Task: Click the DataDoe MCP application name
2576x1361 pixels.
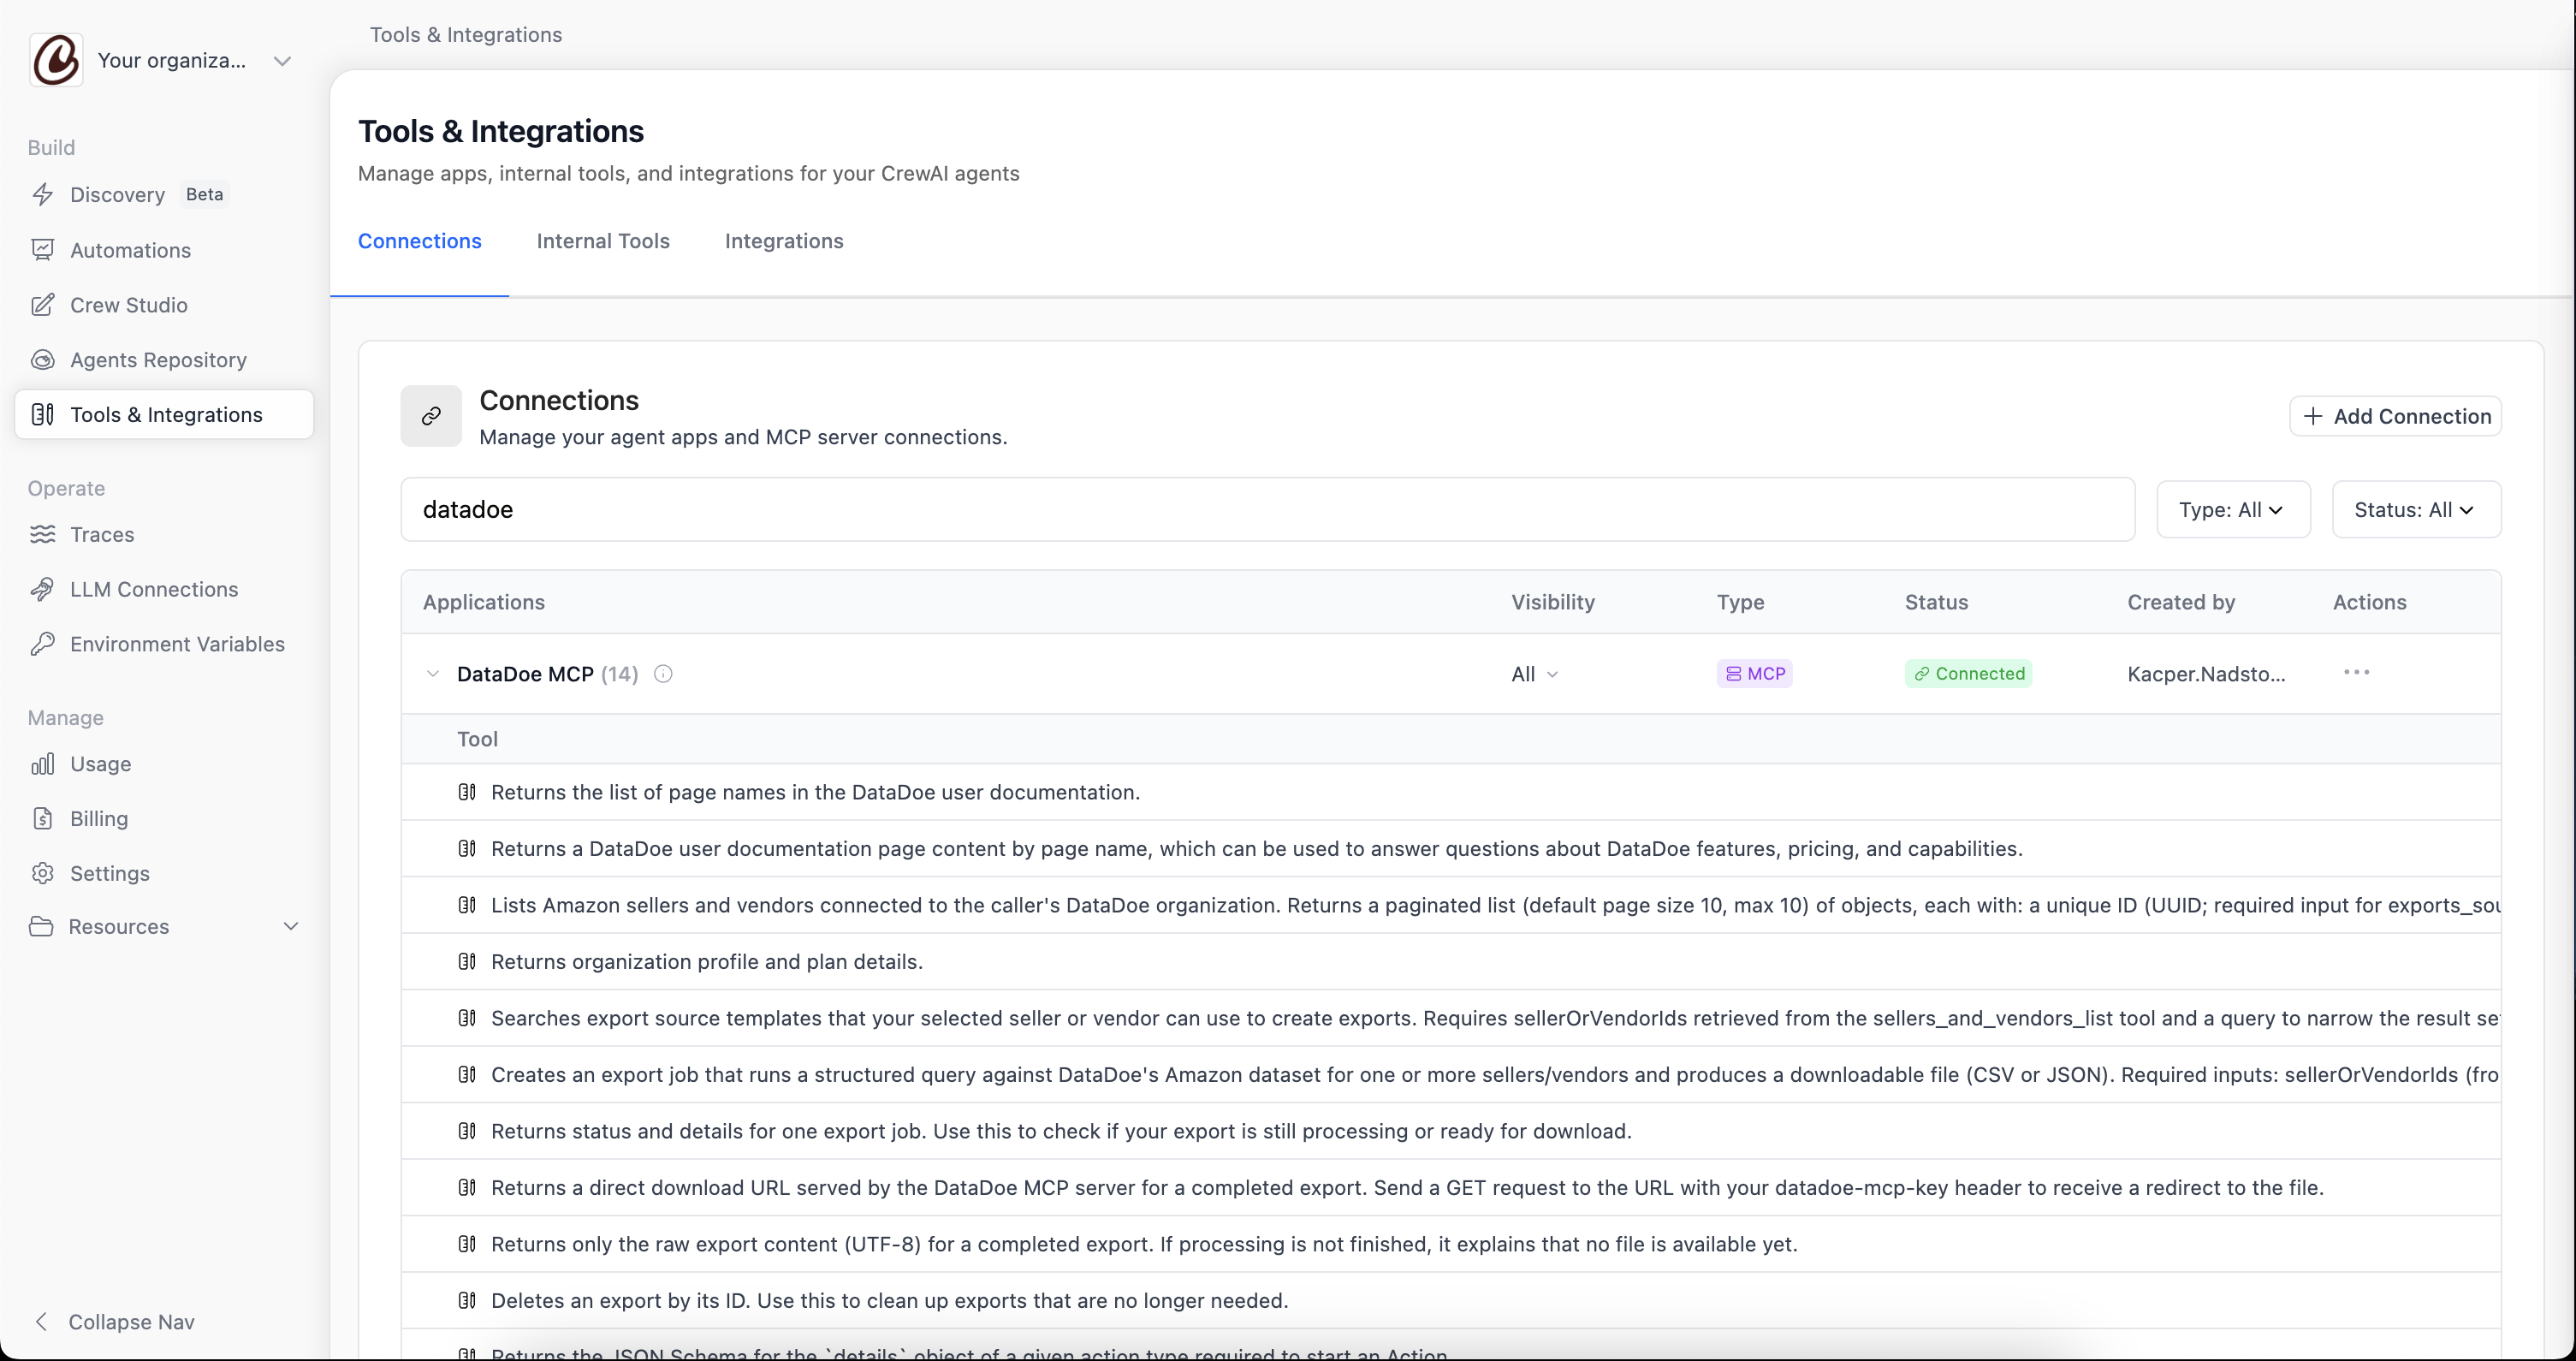Action: click(x=525, y=675)
